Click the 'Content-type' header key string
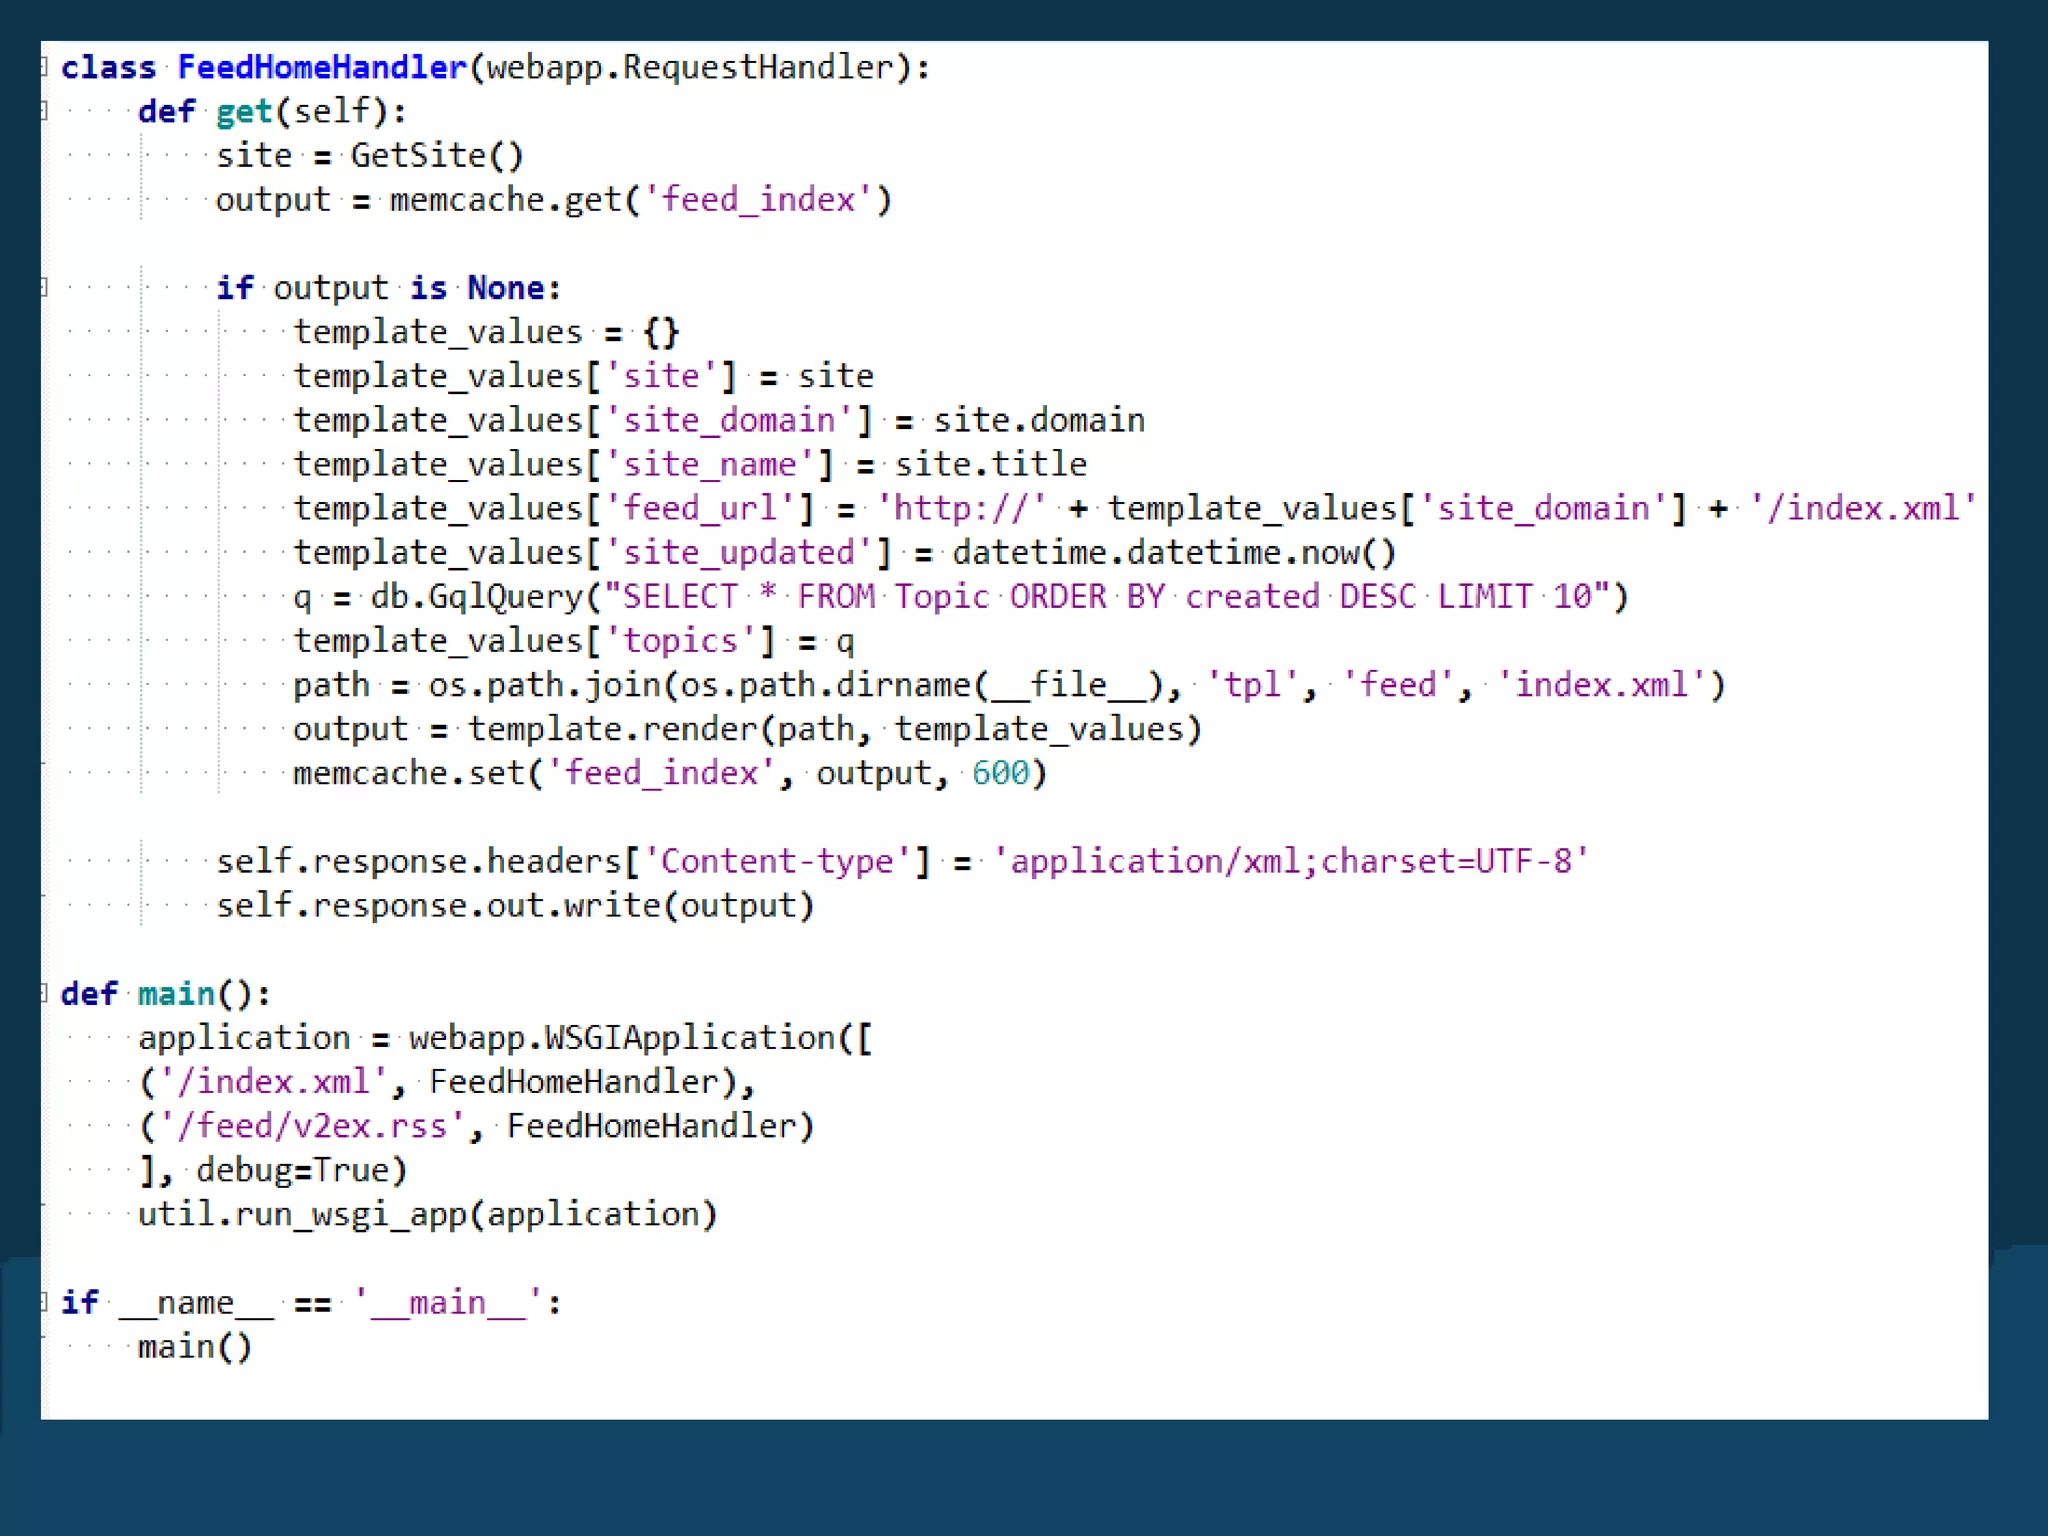 coord(777,861)
